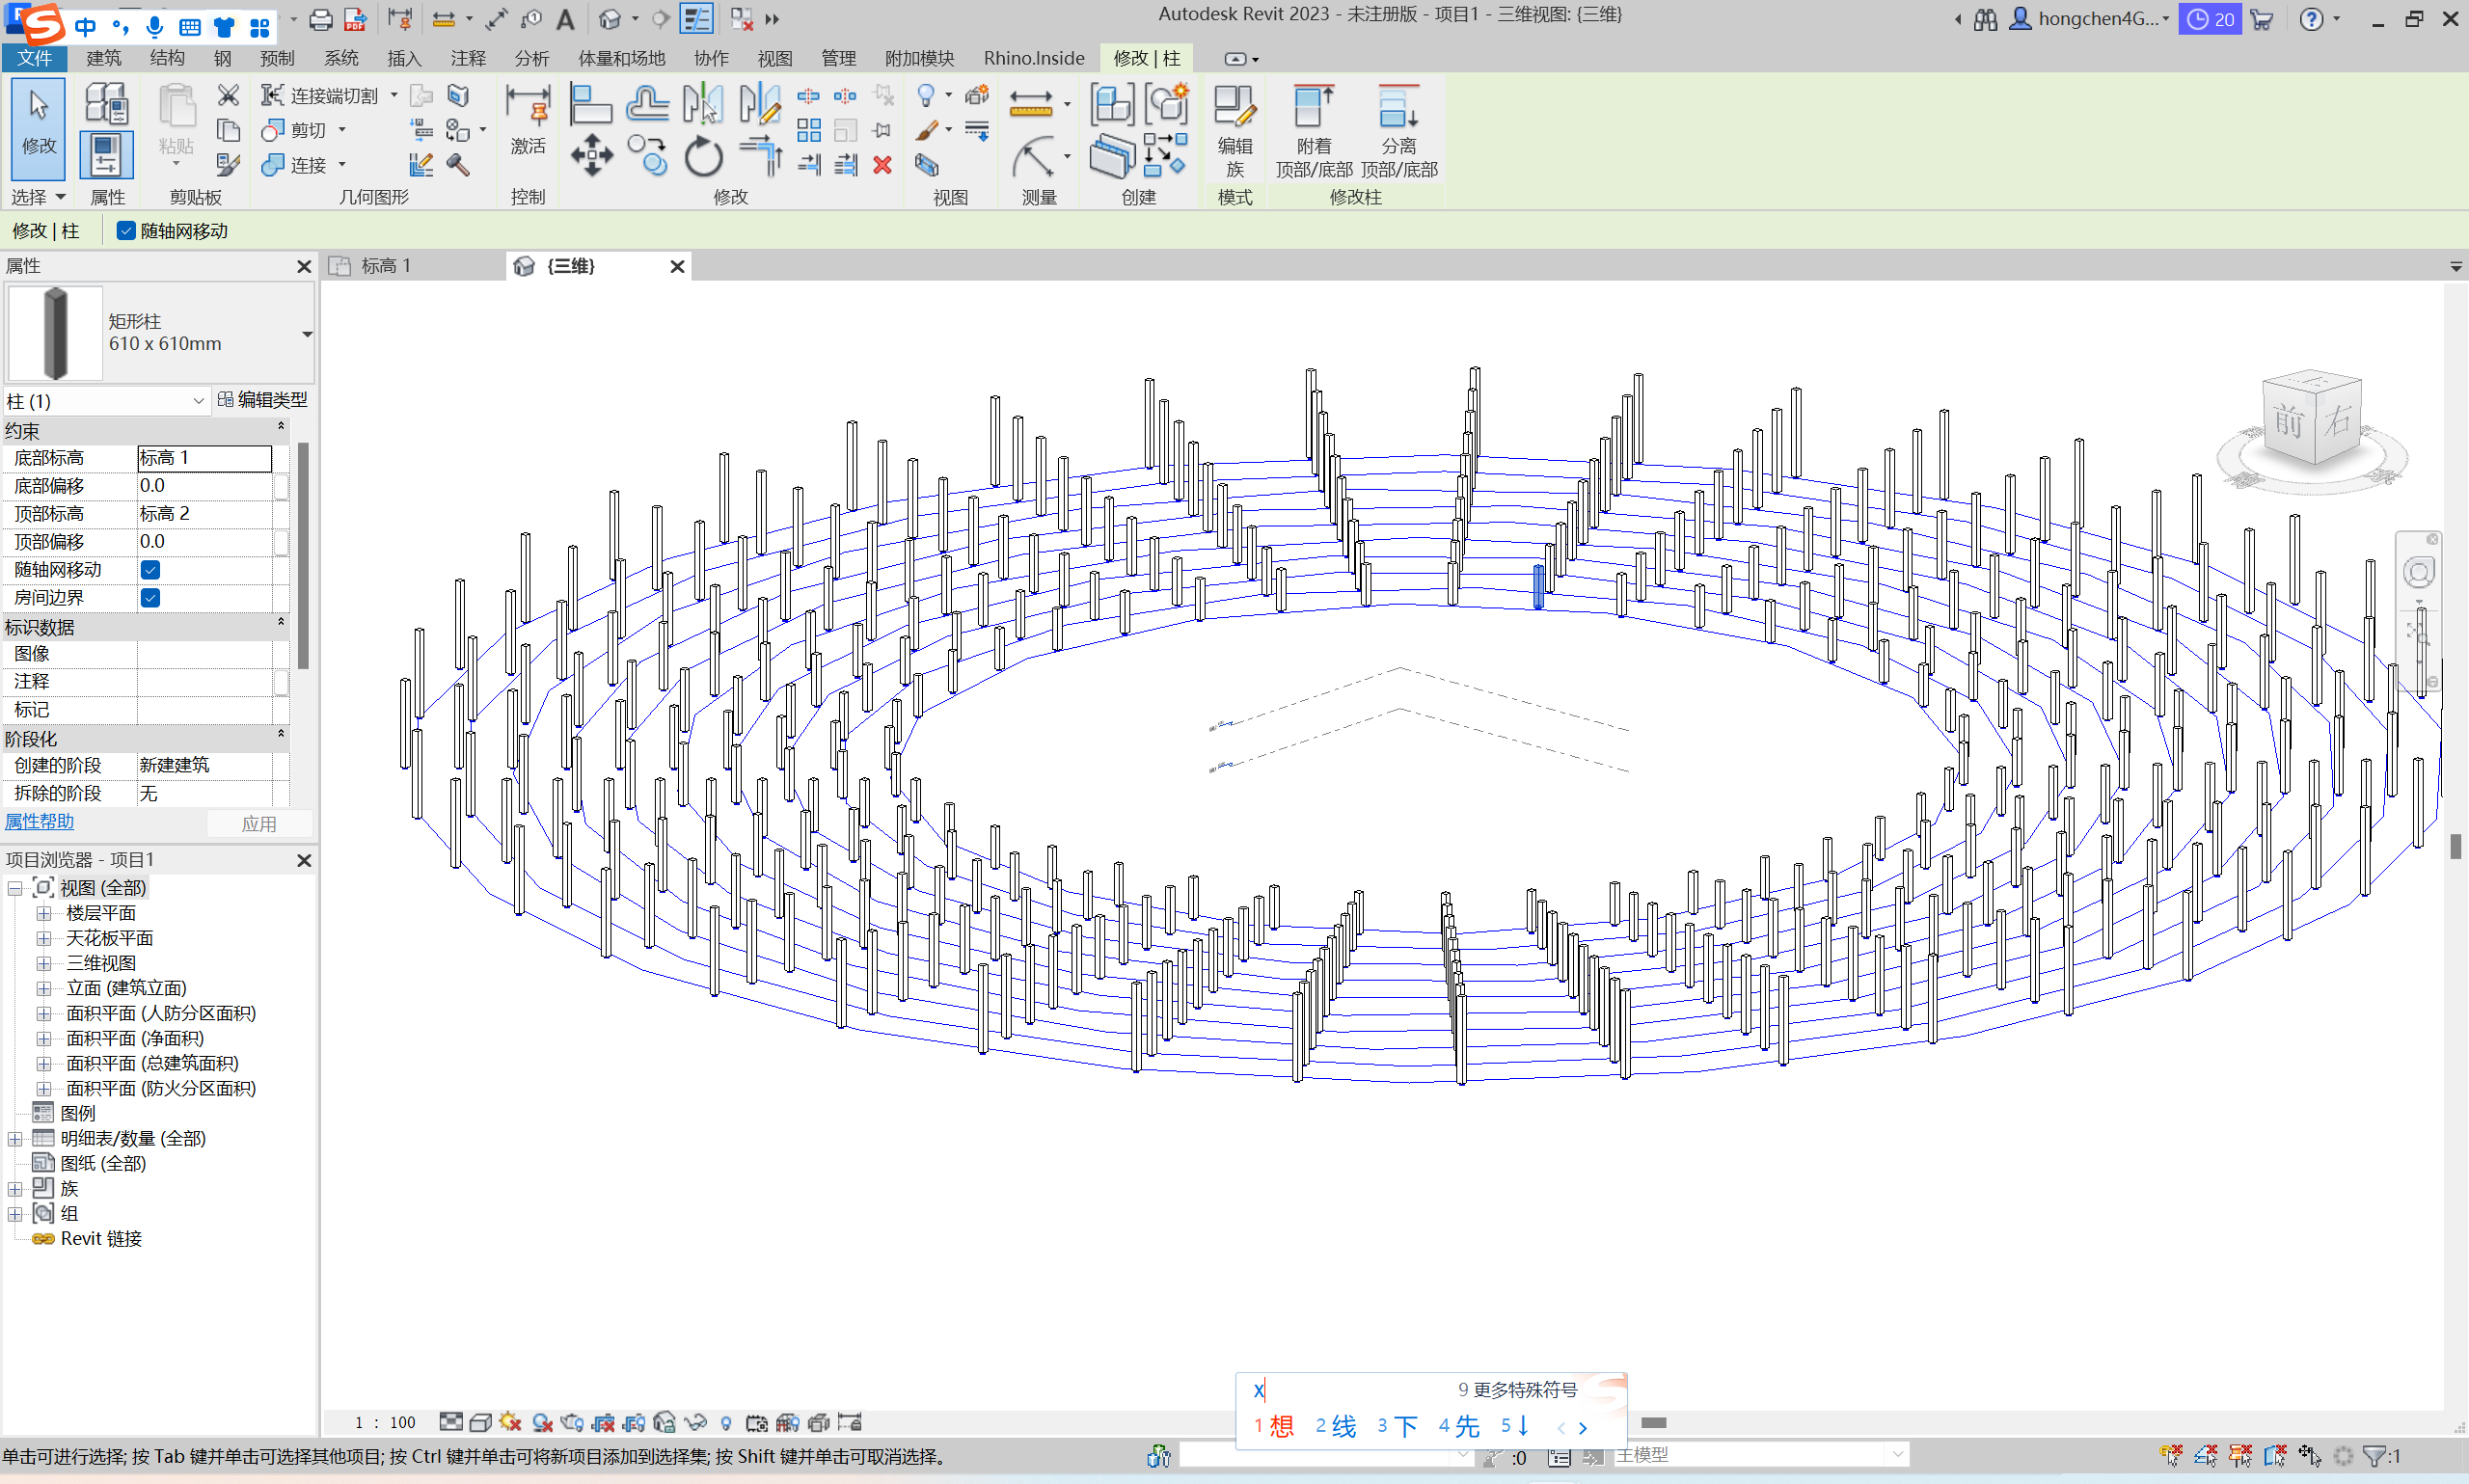
Task: Click the properties panel vertical scrollbar
Action: tap(303, 556)
